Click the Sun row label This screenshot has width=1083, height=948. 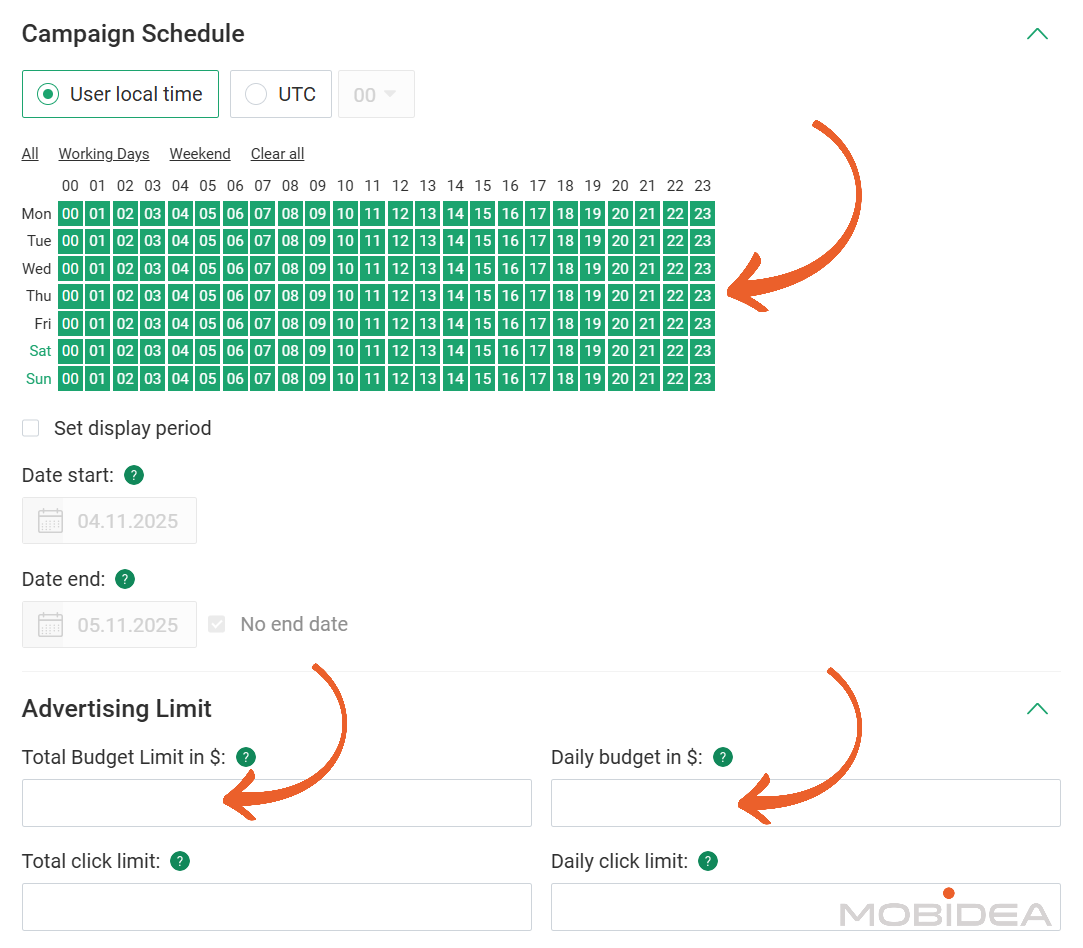coord(39,379)
